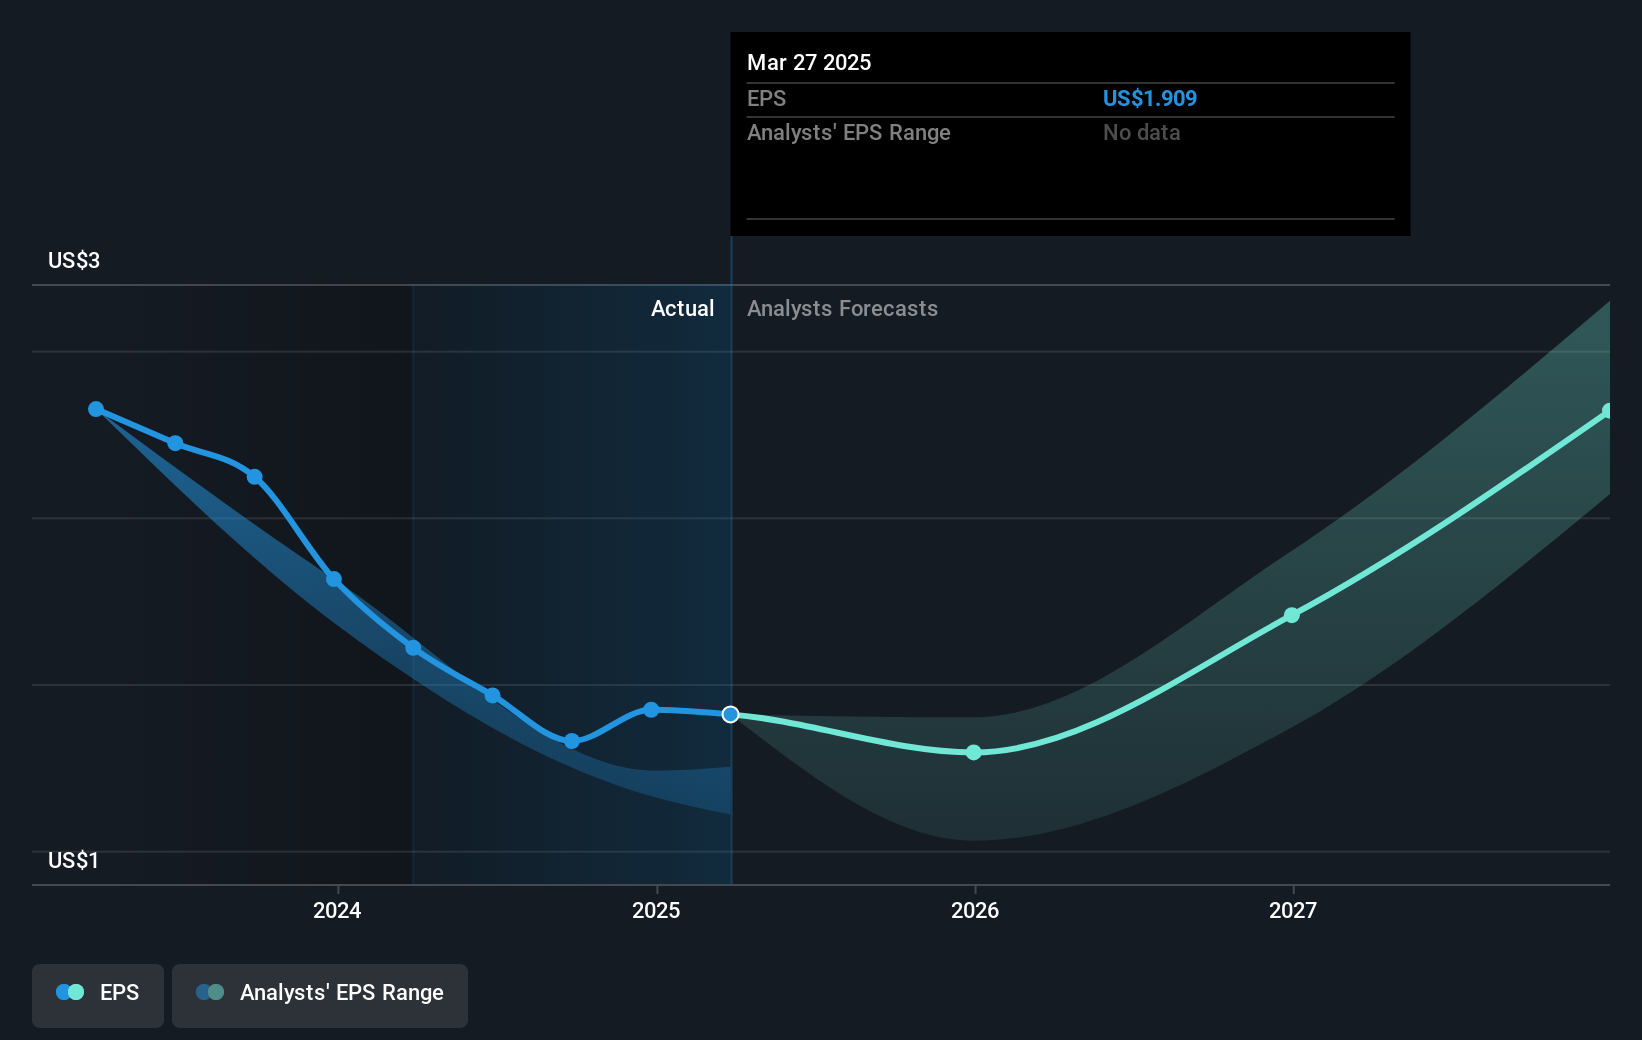
Task: Click the earliest EPS data point of the line
Action: 96,409
